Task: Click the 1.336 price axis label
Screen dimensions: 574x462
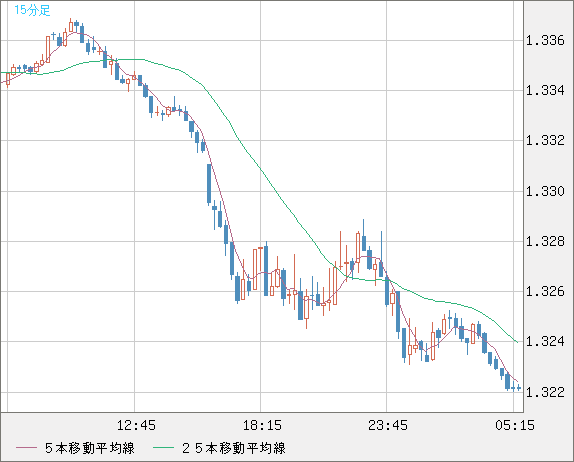Action: pyautogui.click(x=545, y=40)
